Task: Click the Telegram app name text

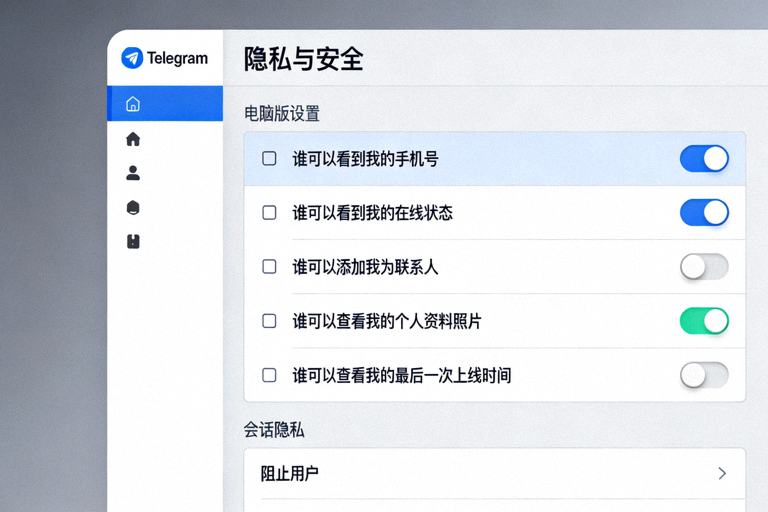Action: tap(177, 58)
